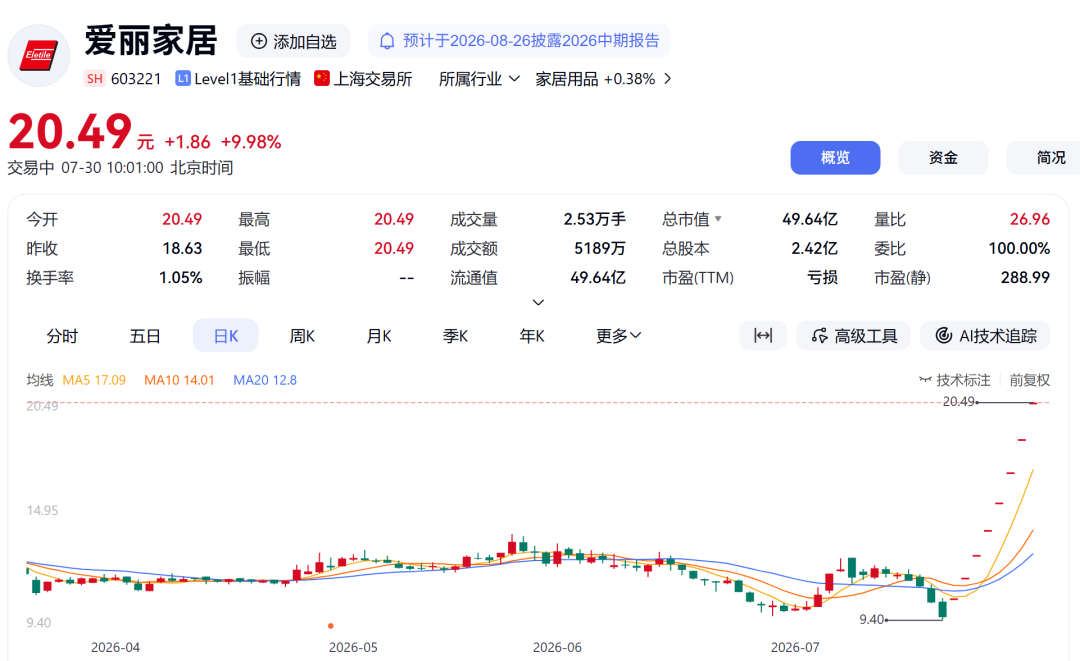The height and width of the screenshot is (661, 1080).
Task: Click the 昨收 value 18.63
Action: pos(182,249)
